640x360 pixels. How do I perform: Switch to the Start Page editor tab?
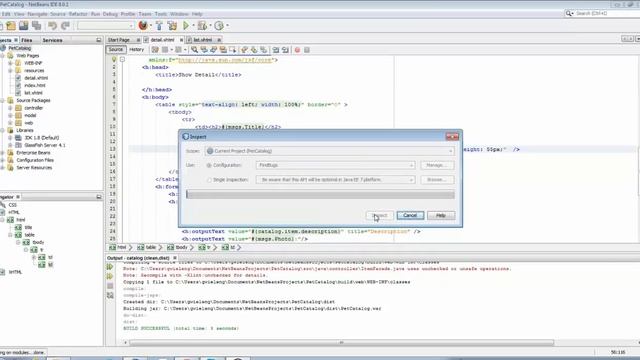(x=124, y=40)
